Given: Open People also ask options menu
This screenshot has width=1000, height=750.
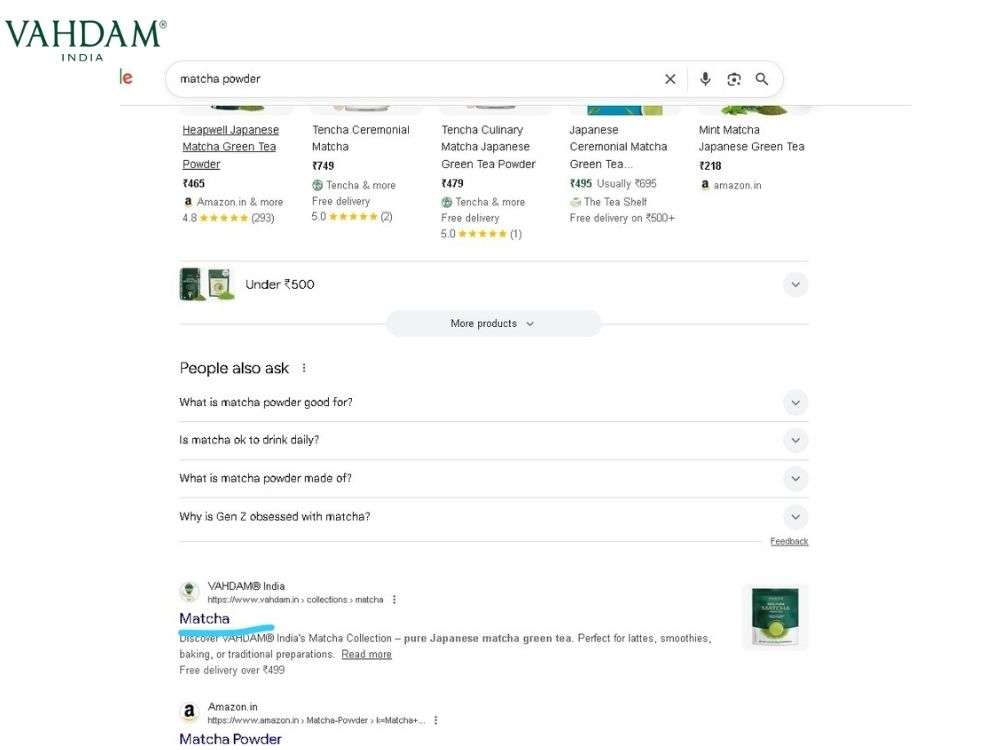Looking at the screenshot, I should pos(304,368).
